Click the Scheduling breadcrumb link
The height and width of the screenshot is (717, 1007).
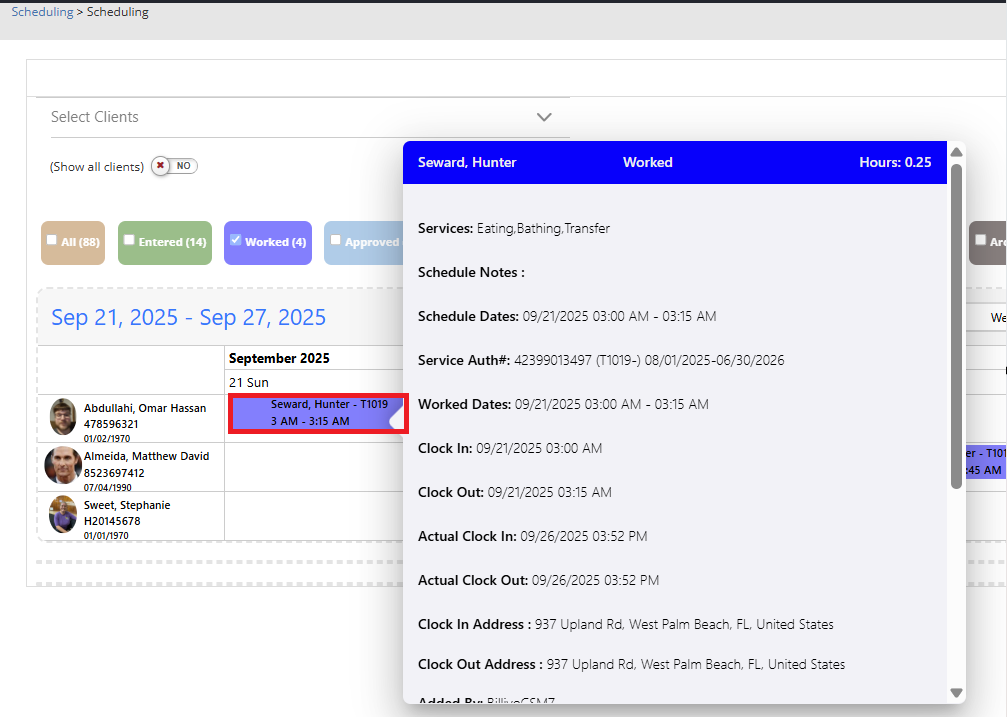click(42, 12)
